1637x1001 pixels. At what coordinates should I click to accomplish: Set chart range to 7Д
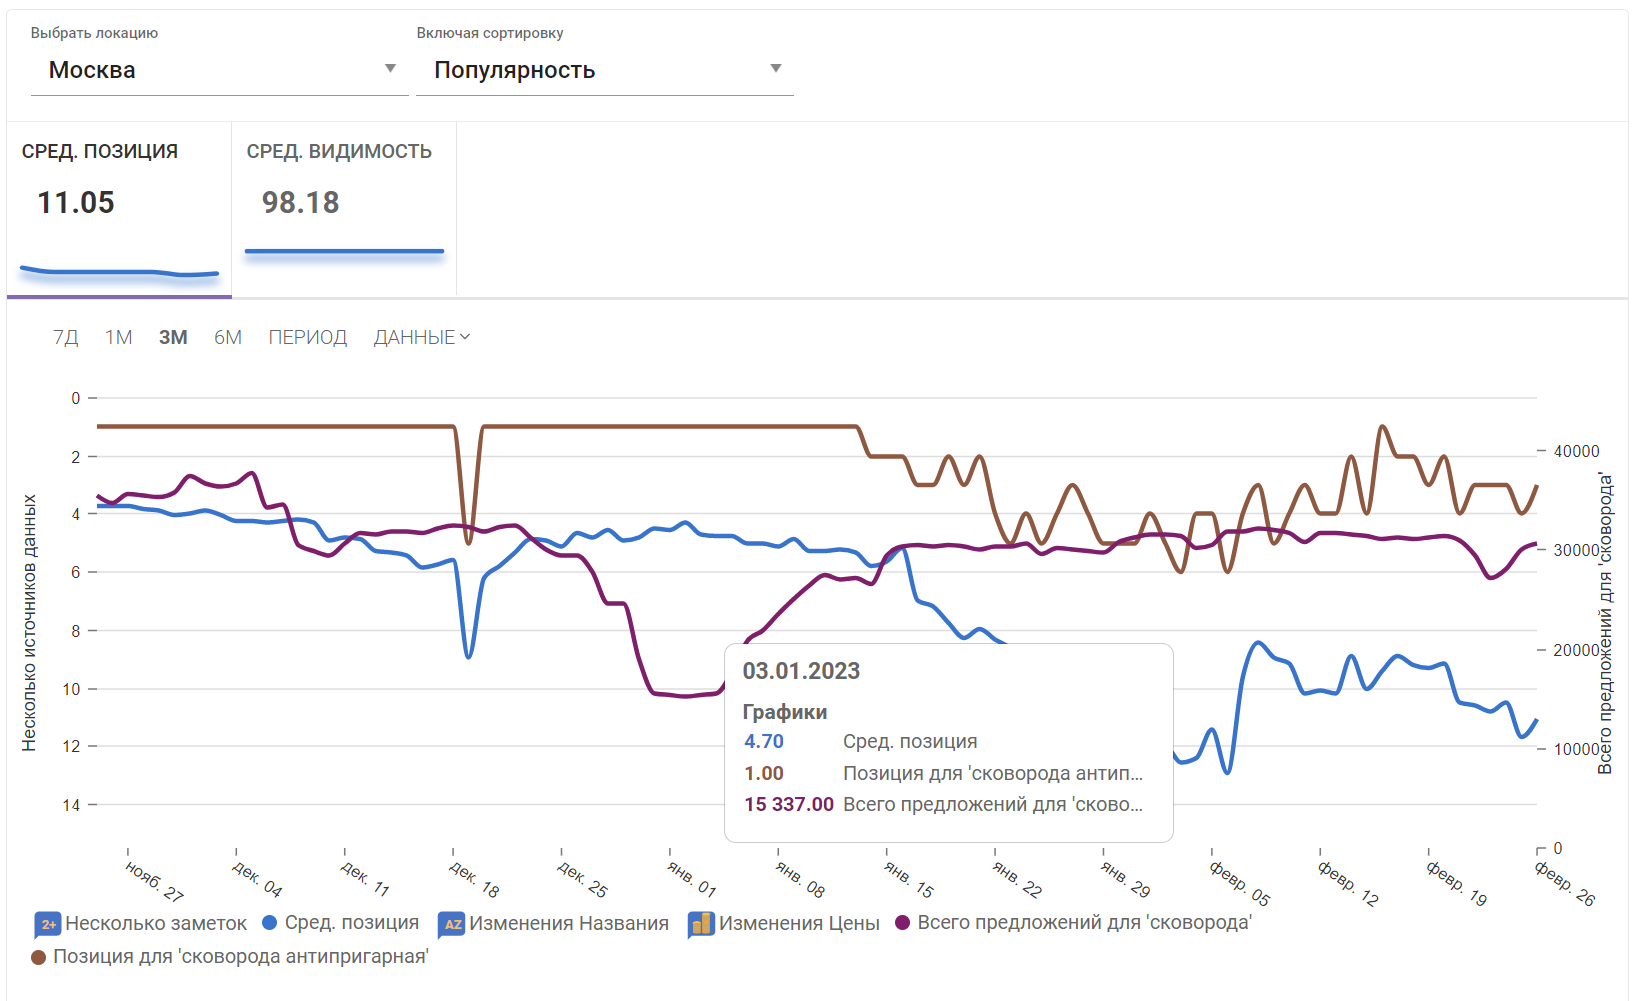coord(66,338)
